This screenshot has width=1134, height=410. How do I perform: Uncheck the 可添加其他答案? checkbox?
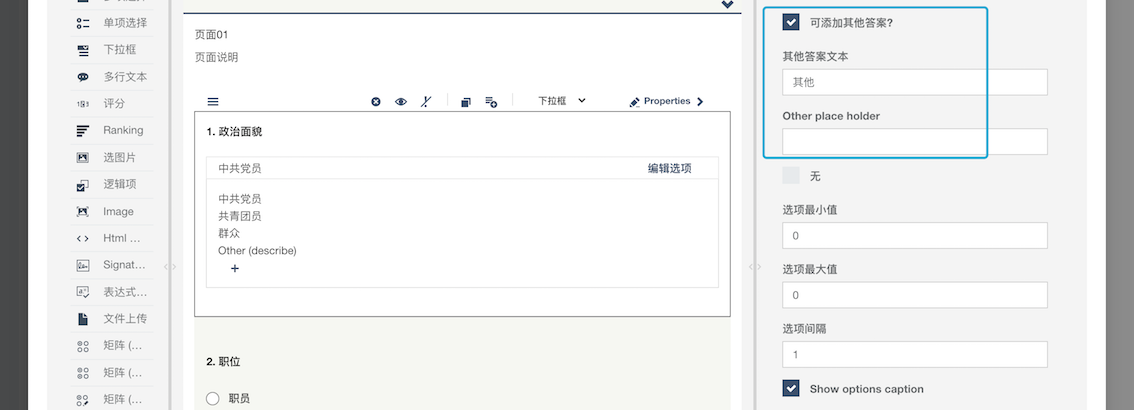[x=790, y=22]
